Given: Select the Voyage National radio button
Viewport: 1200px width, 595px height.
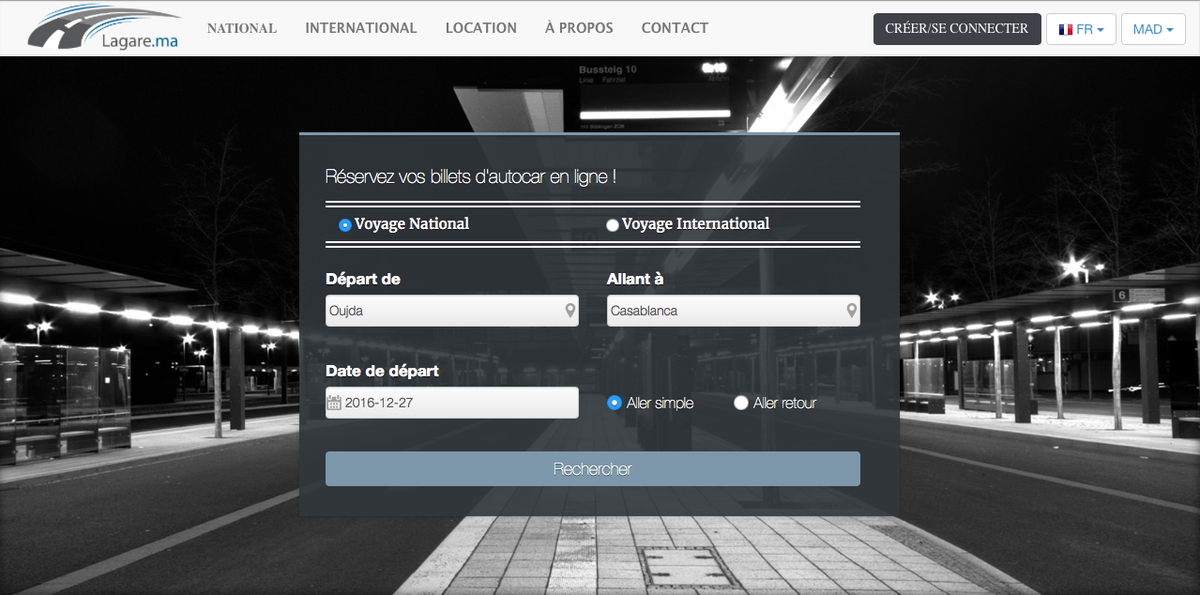Looking at the screenshot, I should [x=345, y=225].
